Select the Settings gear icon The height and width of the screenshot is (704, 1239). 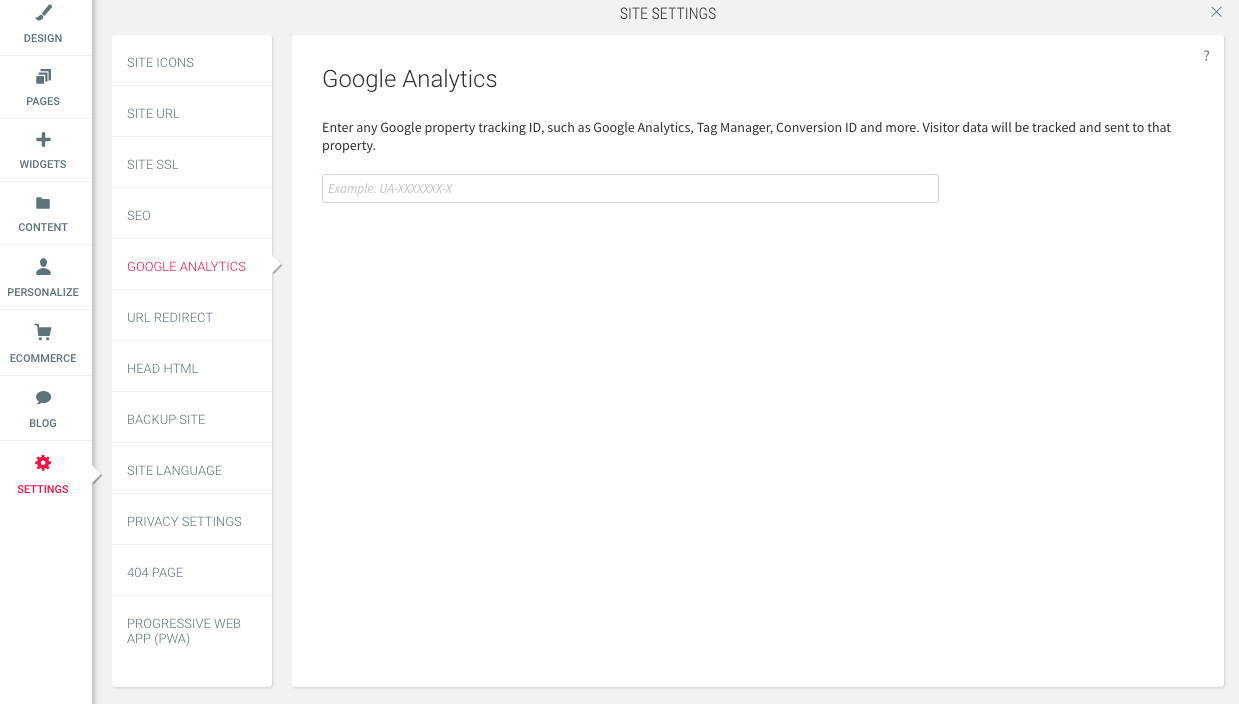(x=43, y=463)
